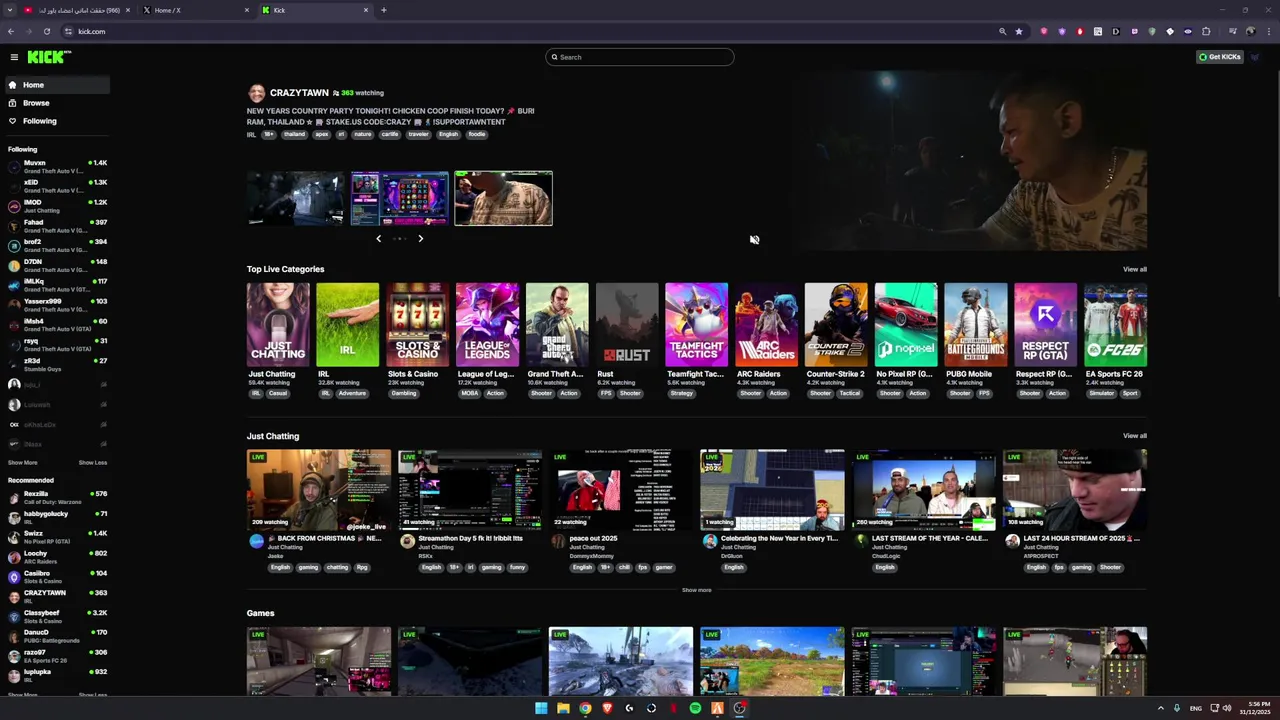Open the Just Chatting category card
Screen dimensions: 1280x720
pos(278,325)
